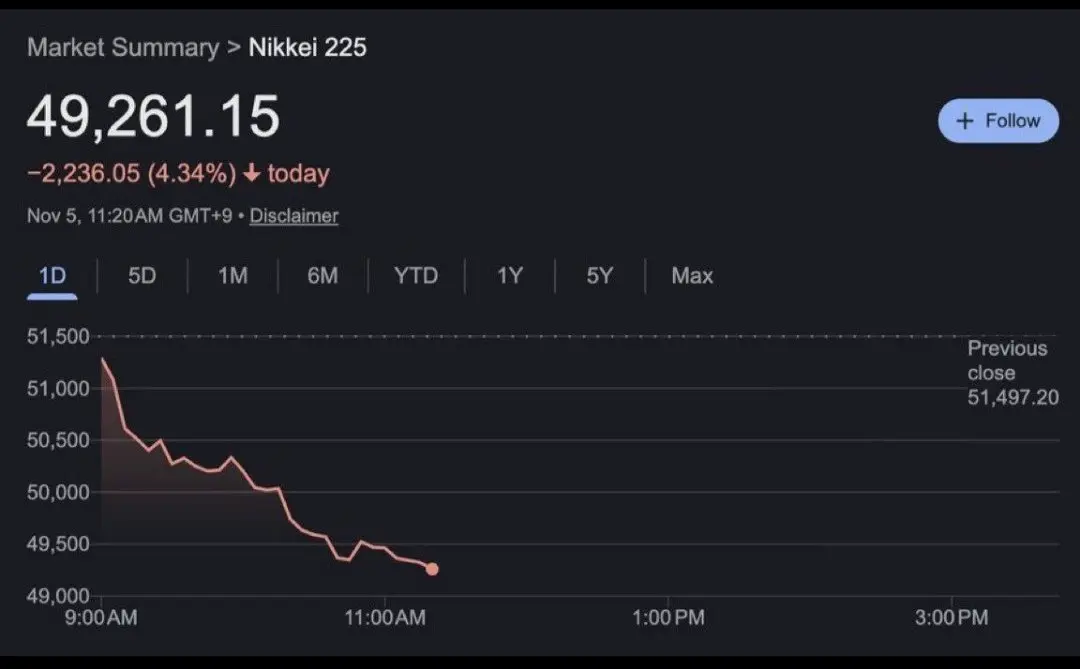Show the YTD chart range
The image size is (1080, 669).
click(416, 276)
